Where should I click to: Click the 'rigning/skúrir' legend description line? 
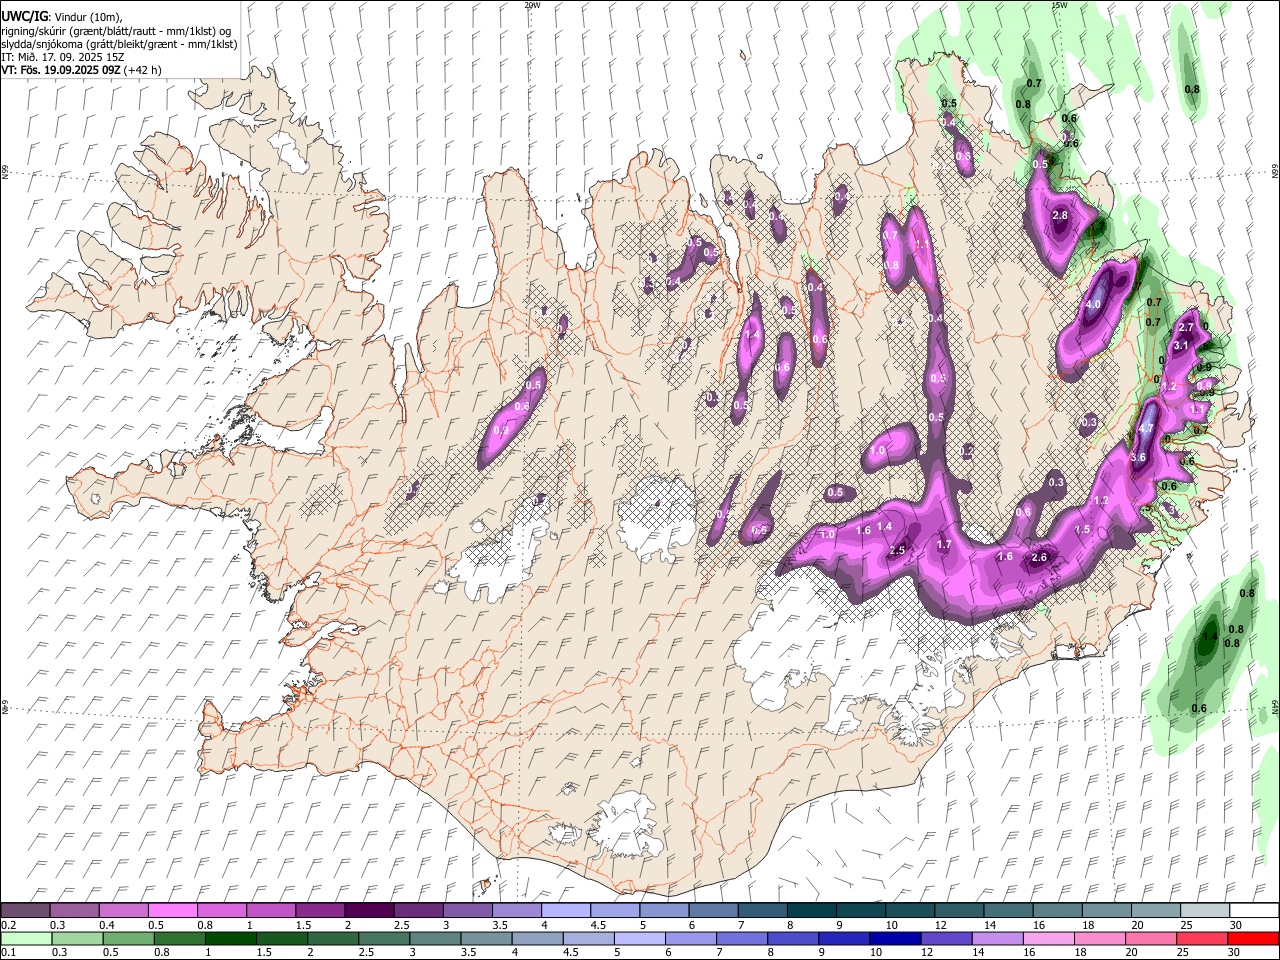click(116, 31)
